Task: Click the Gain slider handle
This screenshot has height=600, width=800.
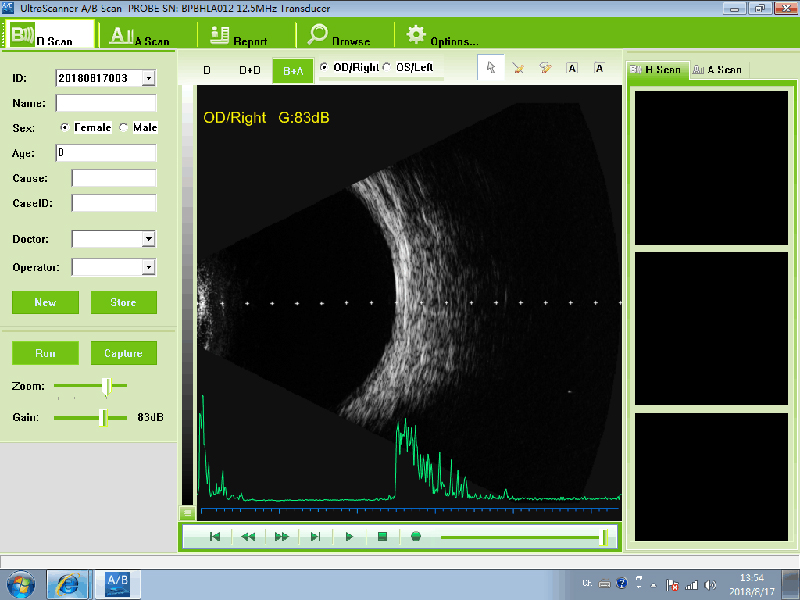Action: click(x=102, y=417)
